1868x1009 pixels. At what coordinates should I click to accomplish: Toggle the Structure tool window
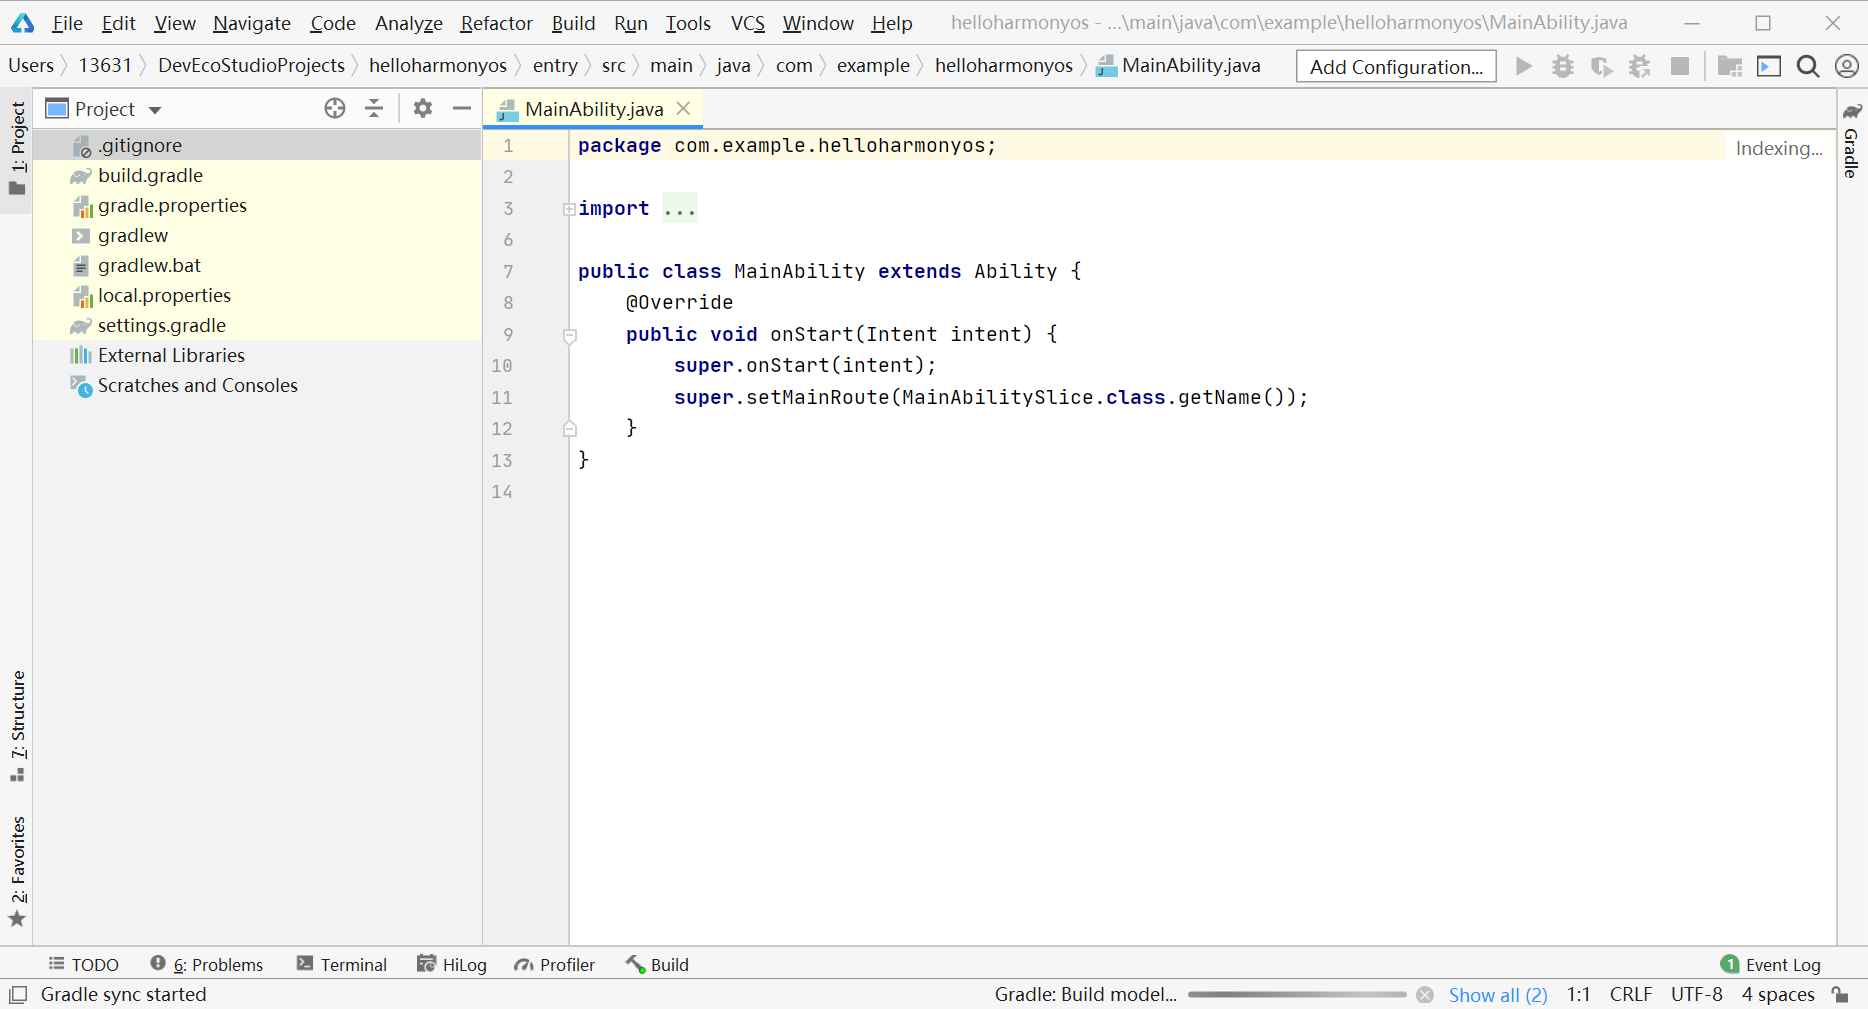point(18,724)
